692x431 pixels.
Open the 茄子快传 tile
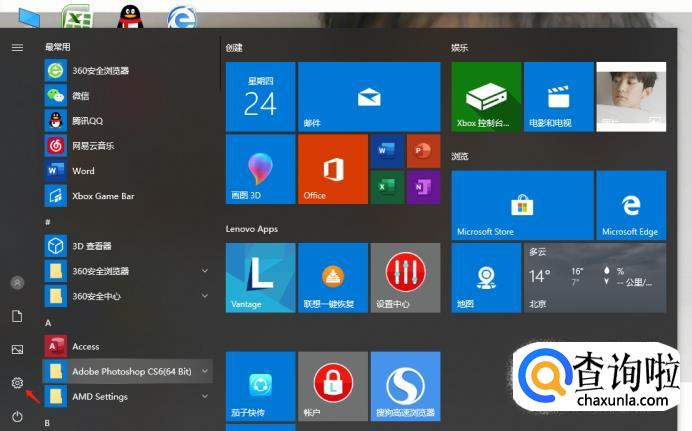coord(260,386)
